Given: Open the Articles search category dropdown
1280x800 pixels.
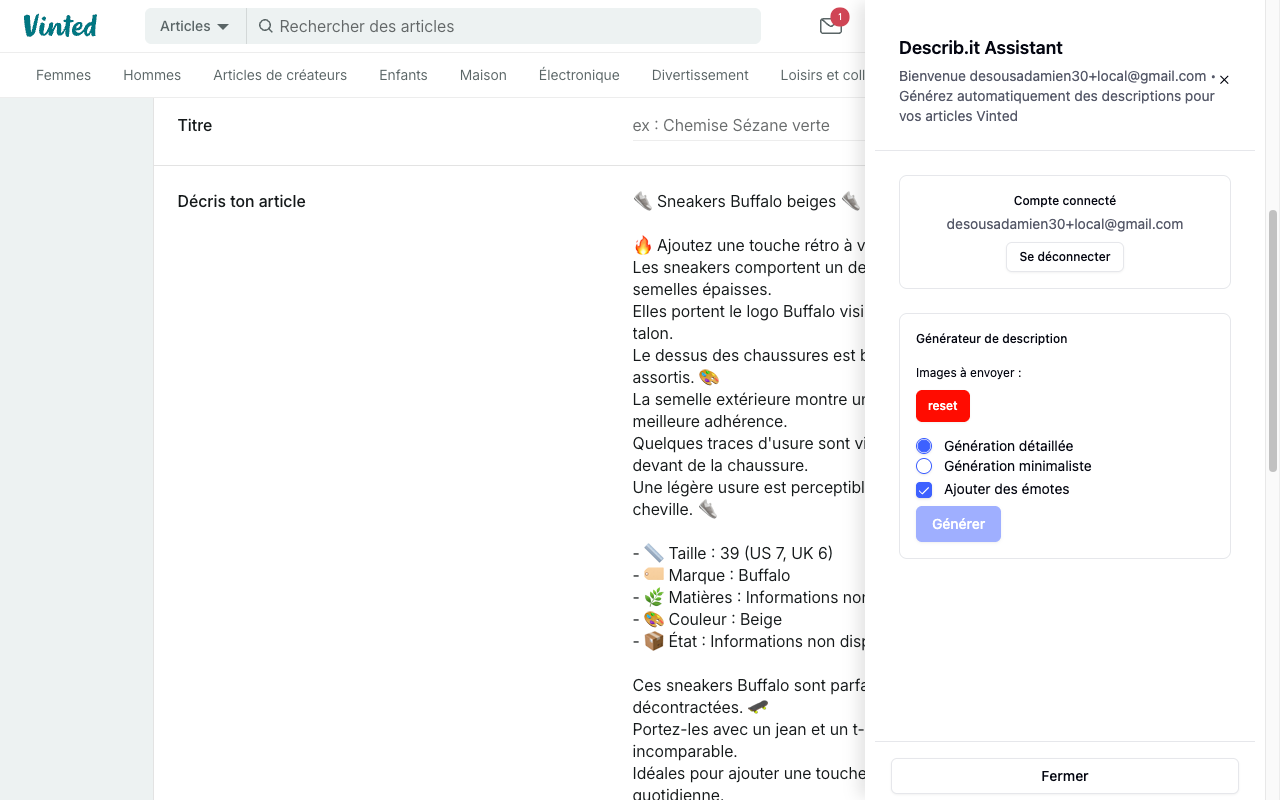Looking at the screenshot, I should pos(195,26).
